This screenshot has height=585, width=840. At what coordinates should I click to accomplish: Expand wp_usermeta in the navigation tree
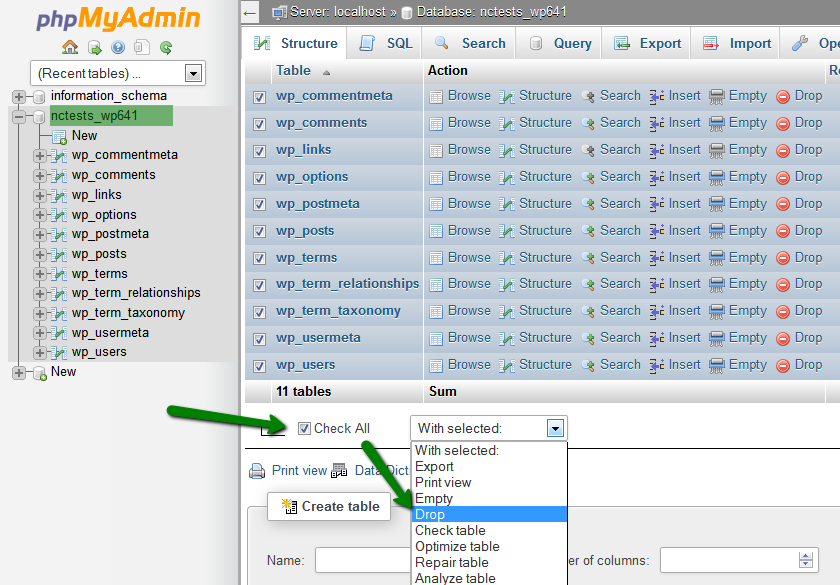39,333
